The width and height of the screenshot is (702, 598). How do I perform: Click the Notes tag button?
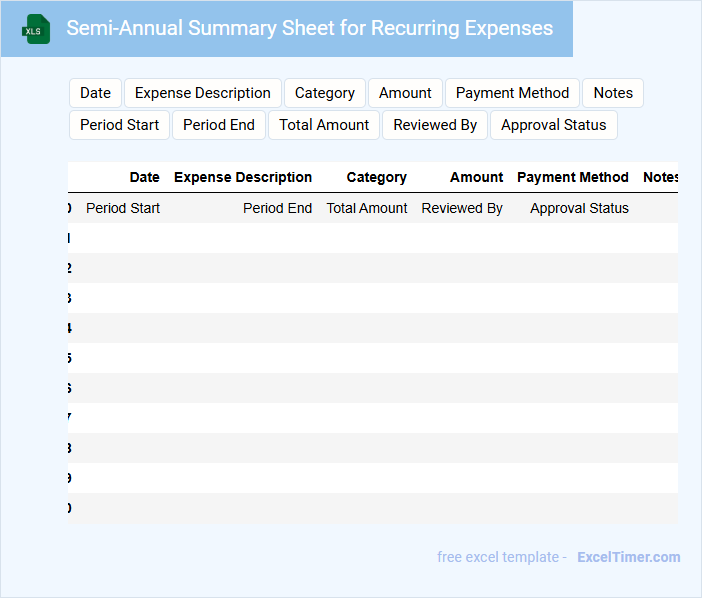613,93
